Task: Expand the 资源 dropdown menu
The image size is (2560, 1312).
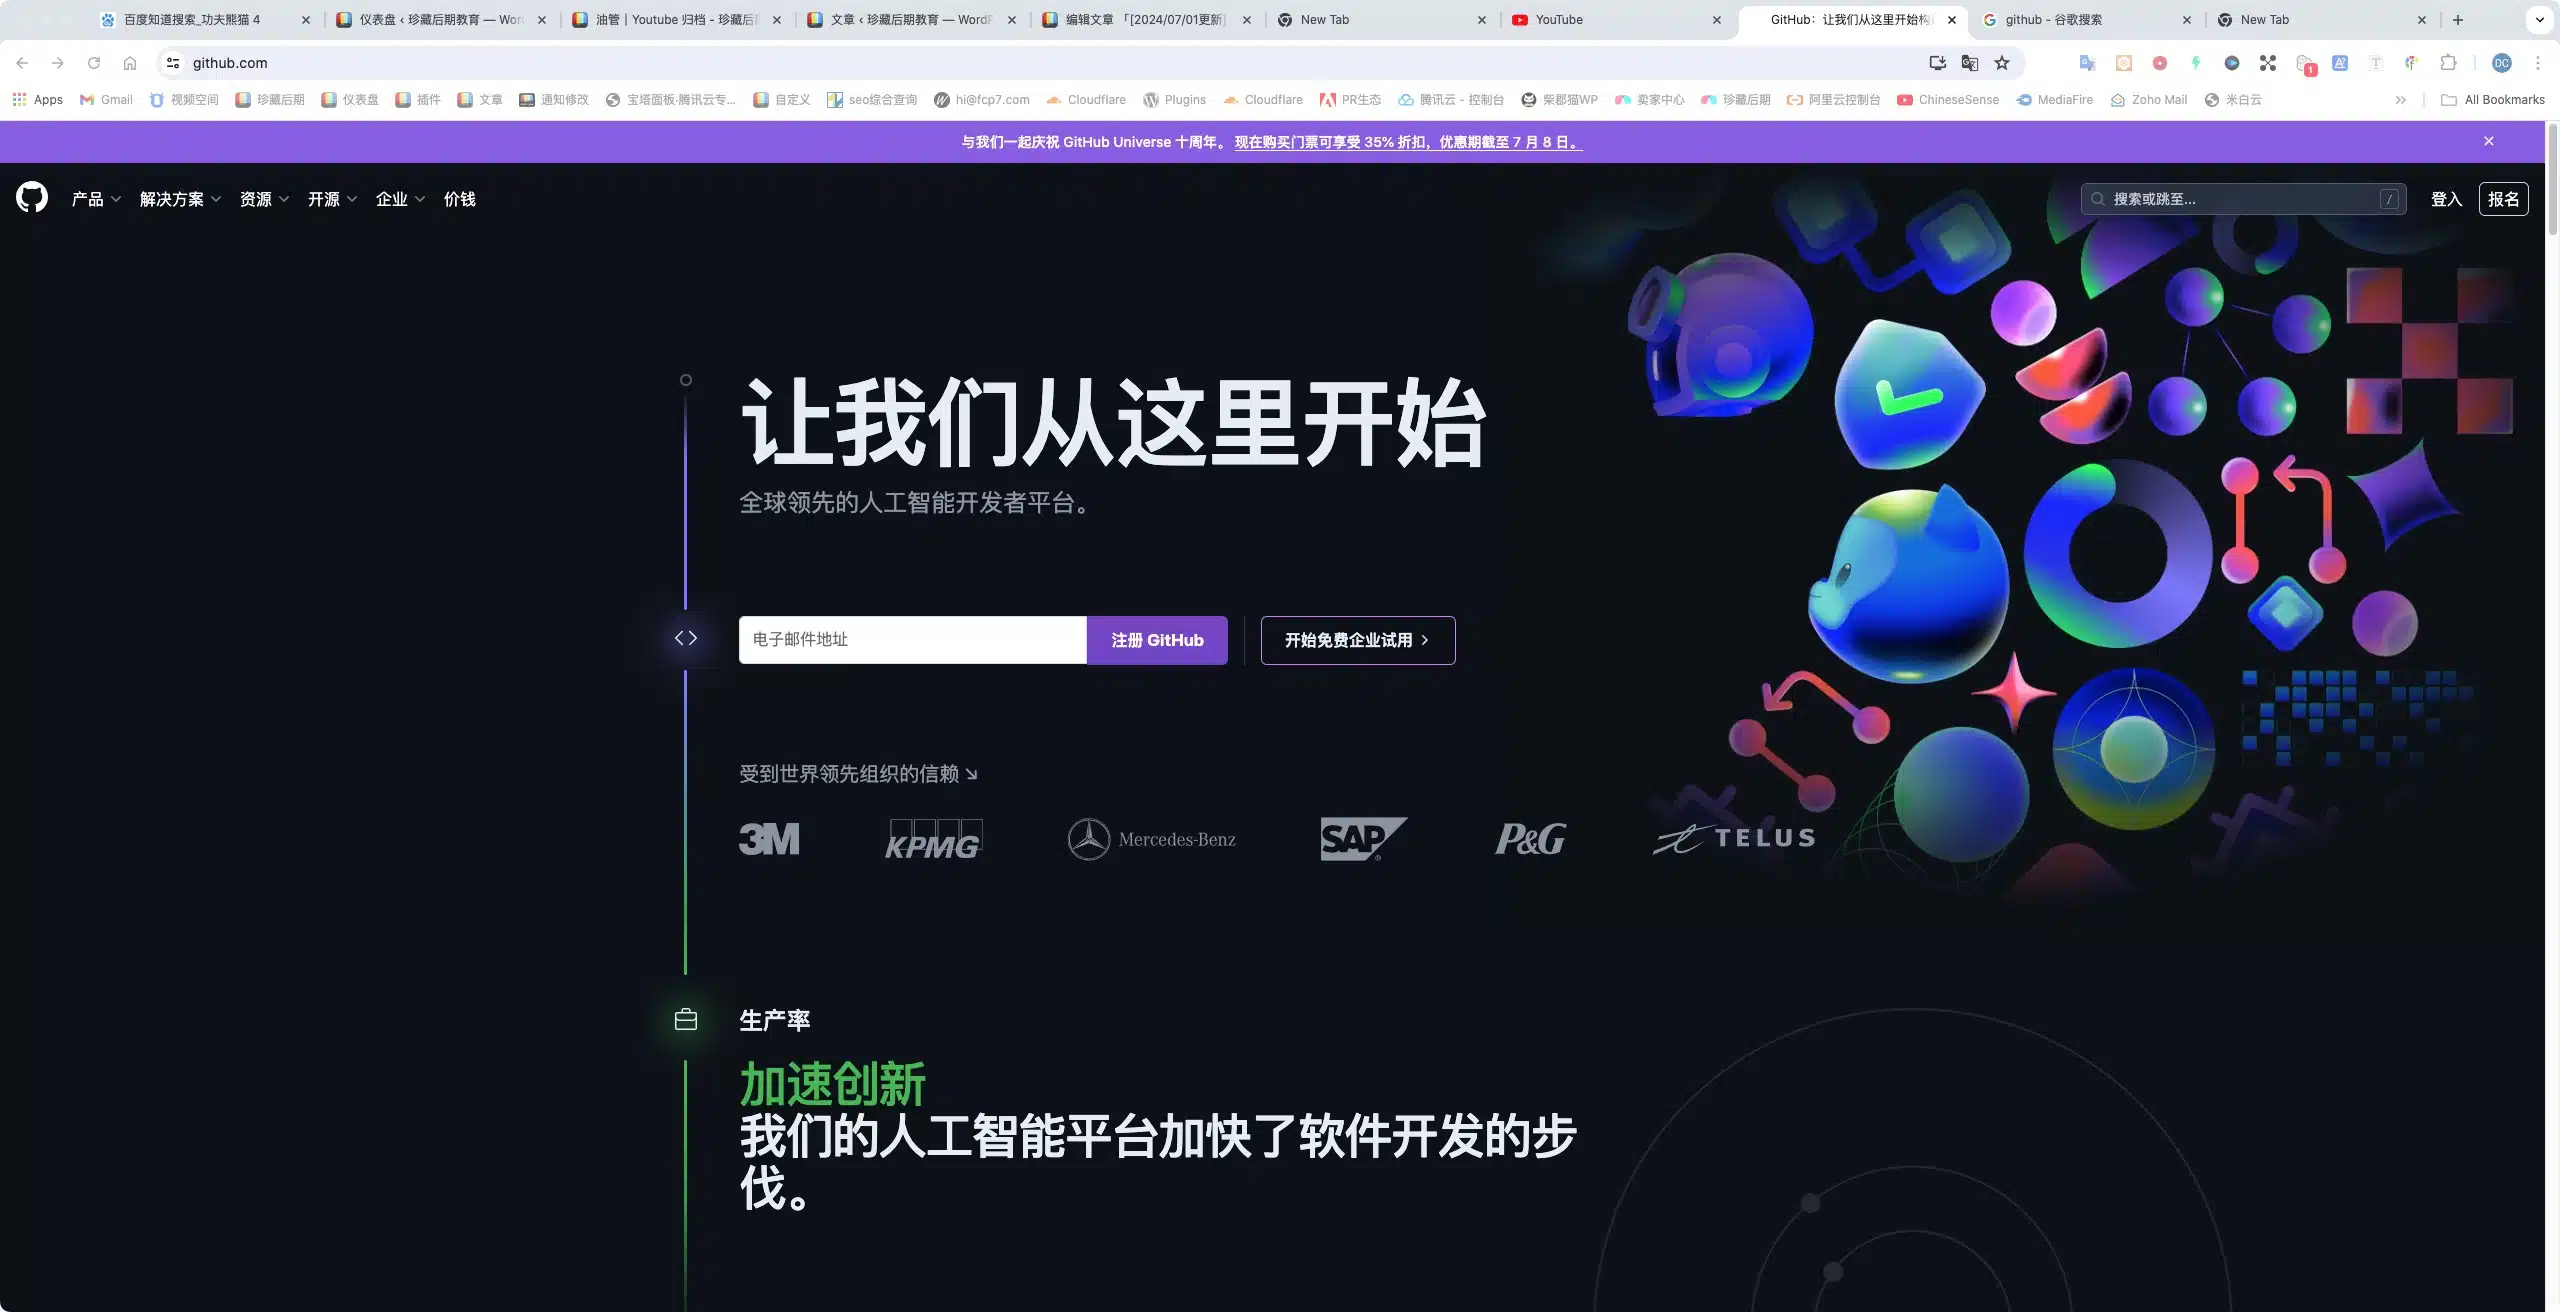Action: pos(264,199)
